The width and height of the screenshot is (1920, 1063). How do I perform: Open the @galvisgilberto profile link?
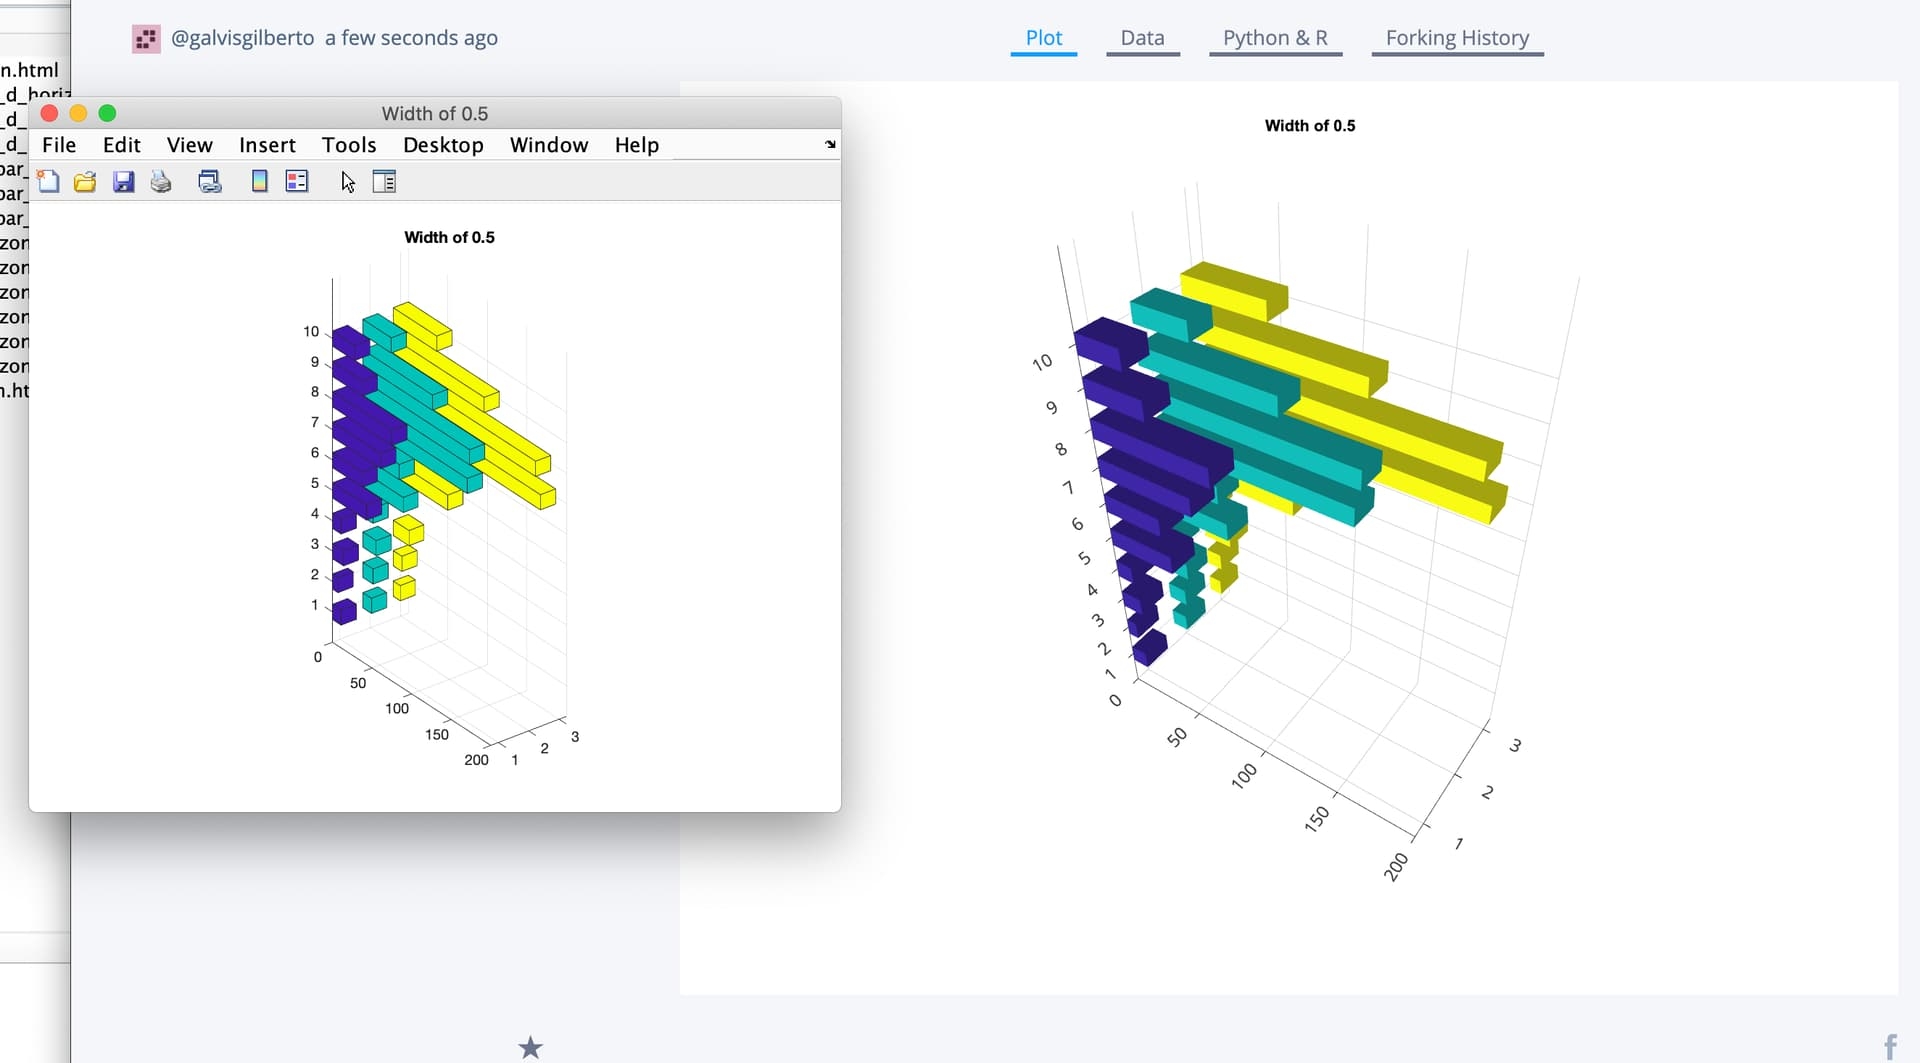pyautogui.click(x=243, y=38)
